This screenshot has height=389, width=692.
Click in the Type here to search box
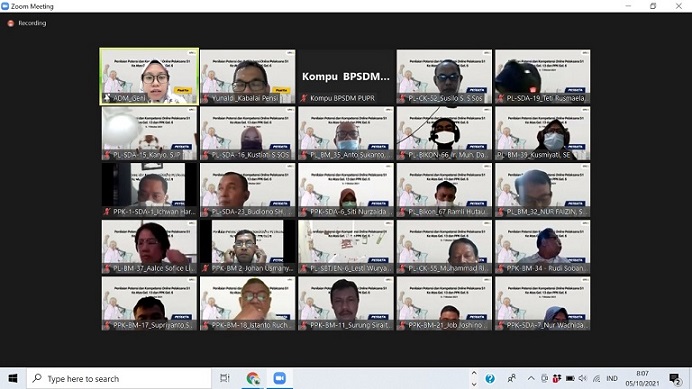click(119, 378)
